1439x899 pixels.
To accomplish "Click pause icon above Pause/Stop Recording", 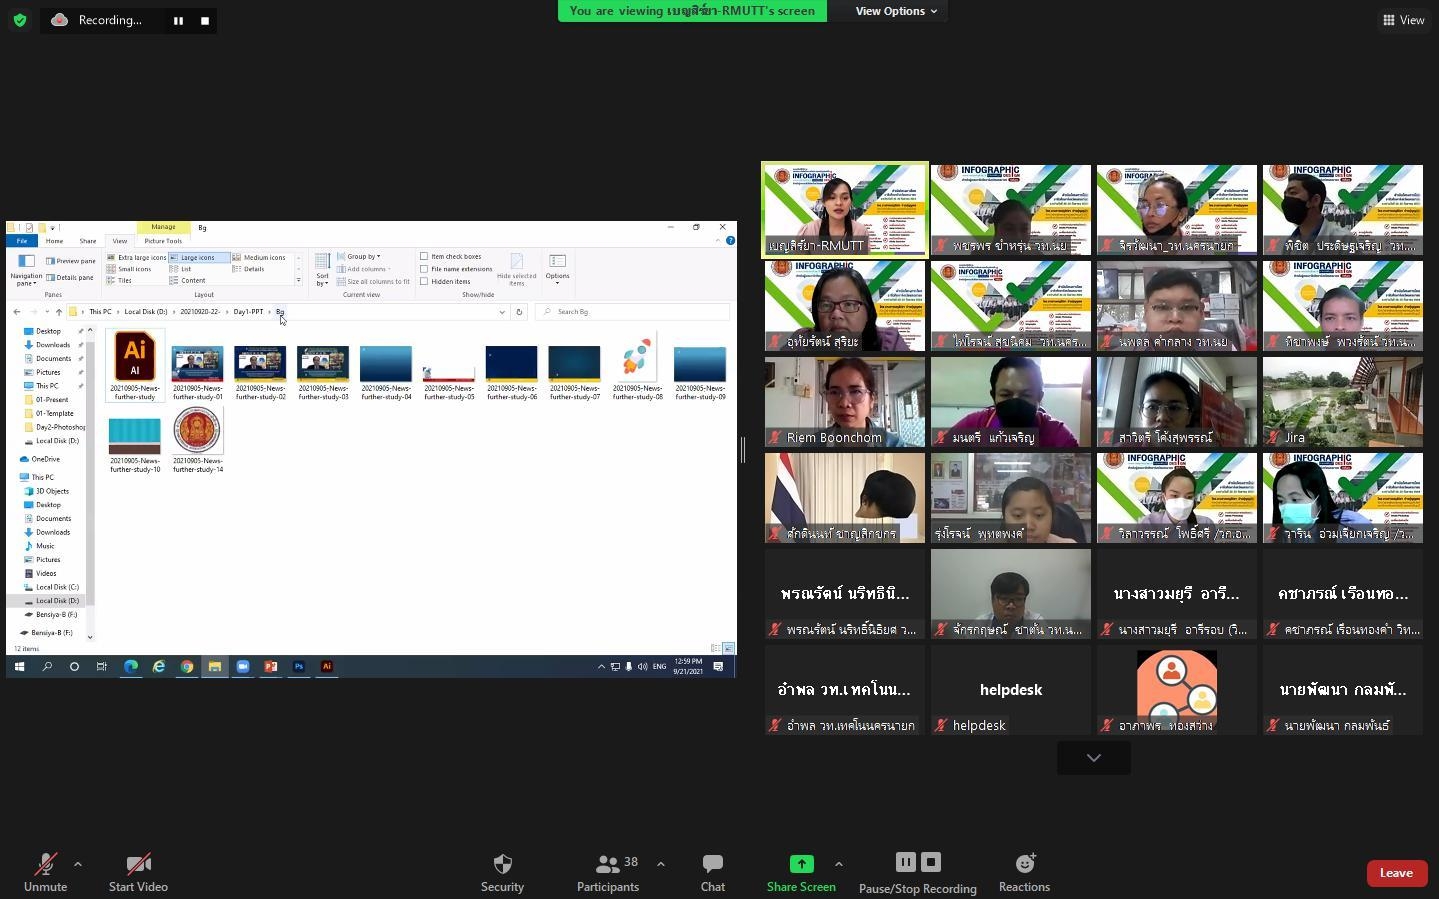I will tap(905, 862).
